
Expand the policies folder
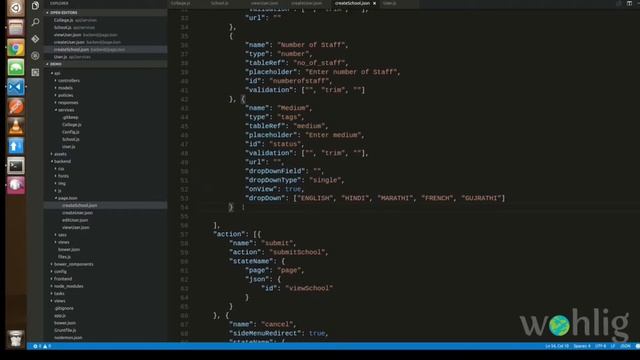point(65,96)
